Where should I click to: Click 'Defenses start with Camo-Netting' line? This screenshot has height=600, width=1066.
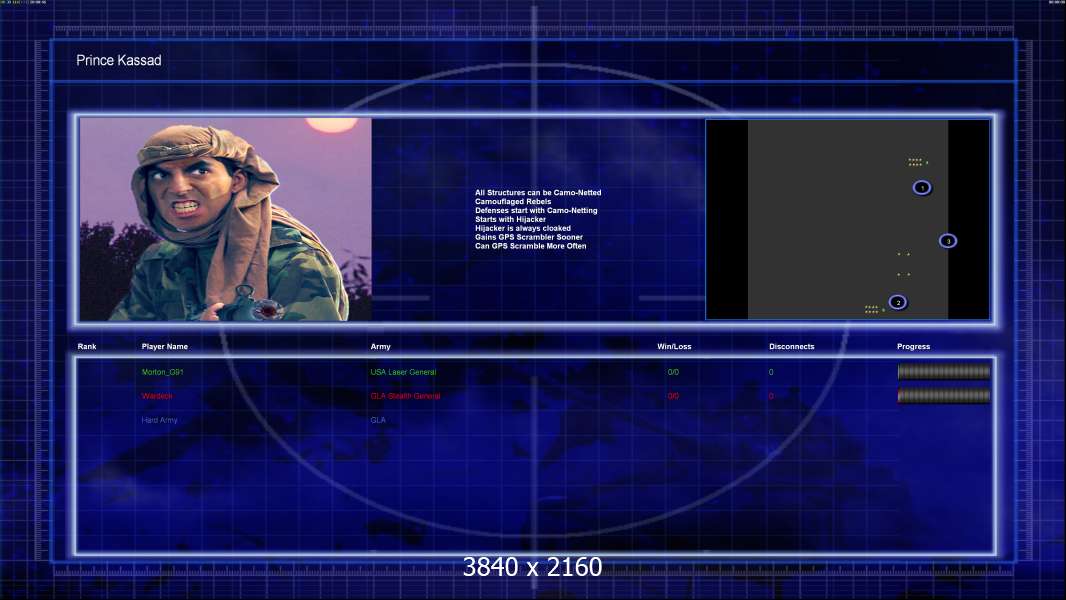(x=536, y=211)
